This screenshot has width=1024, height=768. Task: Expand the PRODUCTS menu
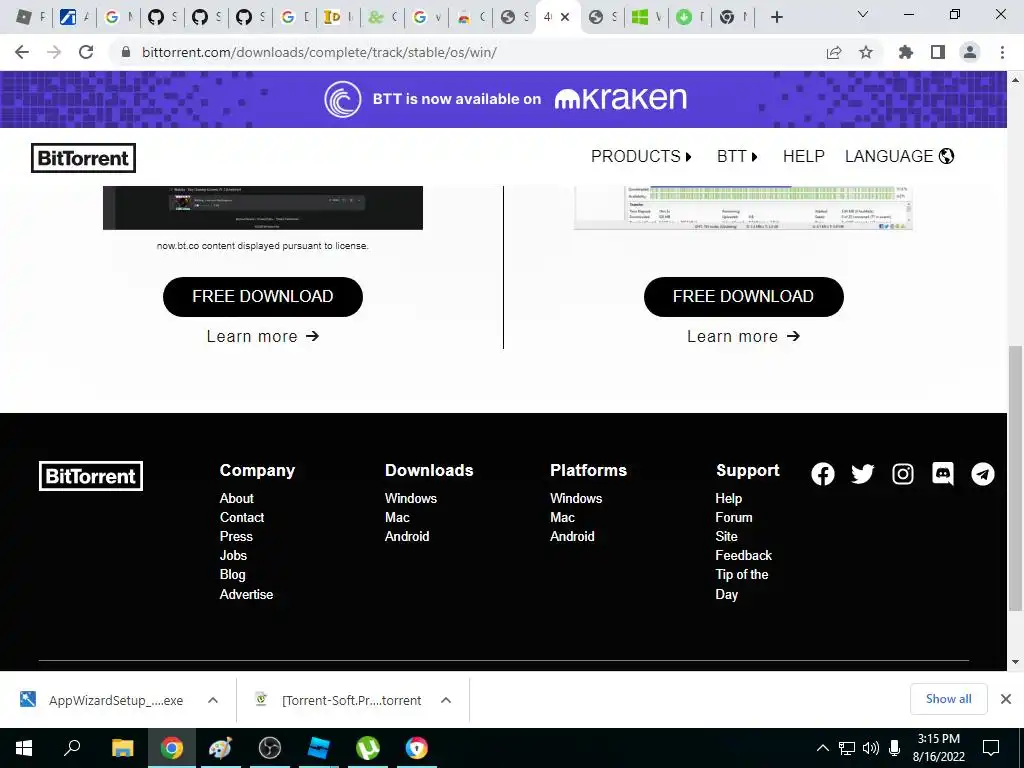[641, 156]
